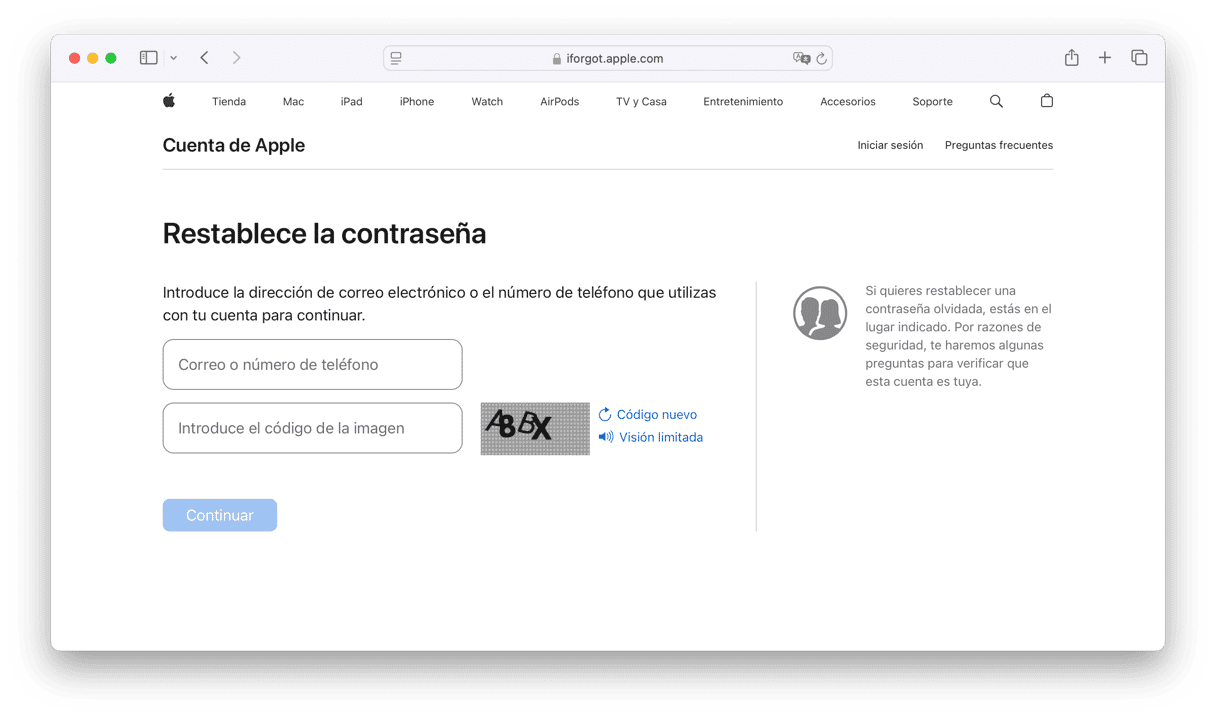Click the Continuar button
Screen dimensions: 1216x718
(220, 515)
